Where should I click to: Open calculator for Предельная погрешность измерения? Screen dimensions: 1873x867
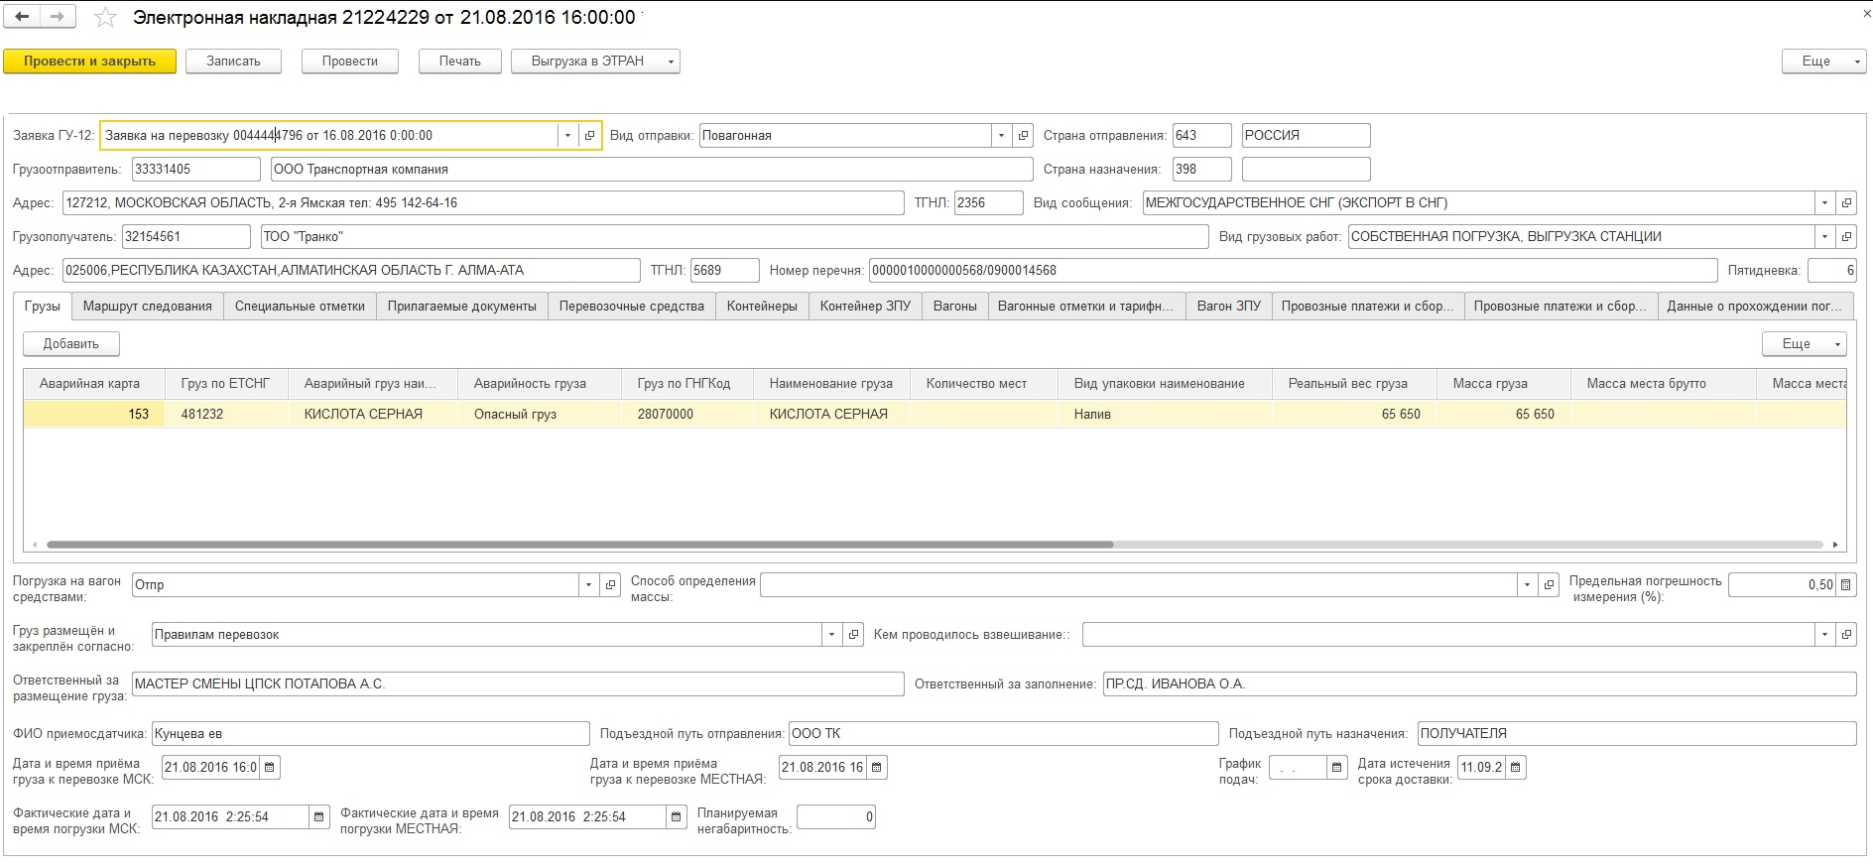[1846, 585]
